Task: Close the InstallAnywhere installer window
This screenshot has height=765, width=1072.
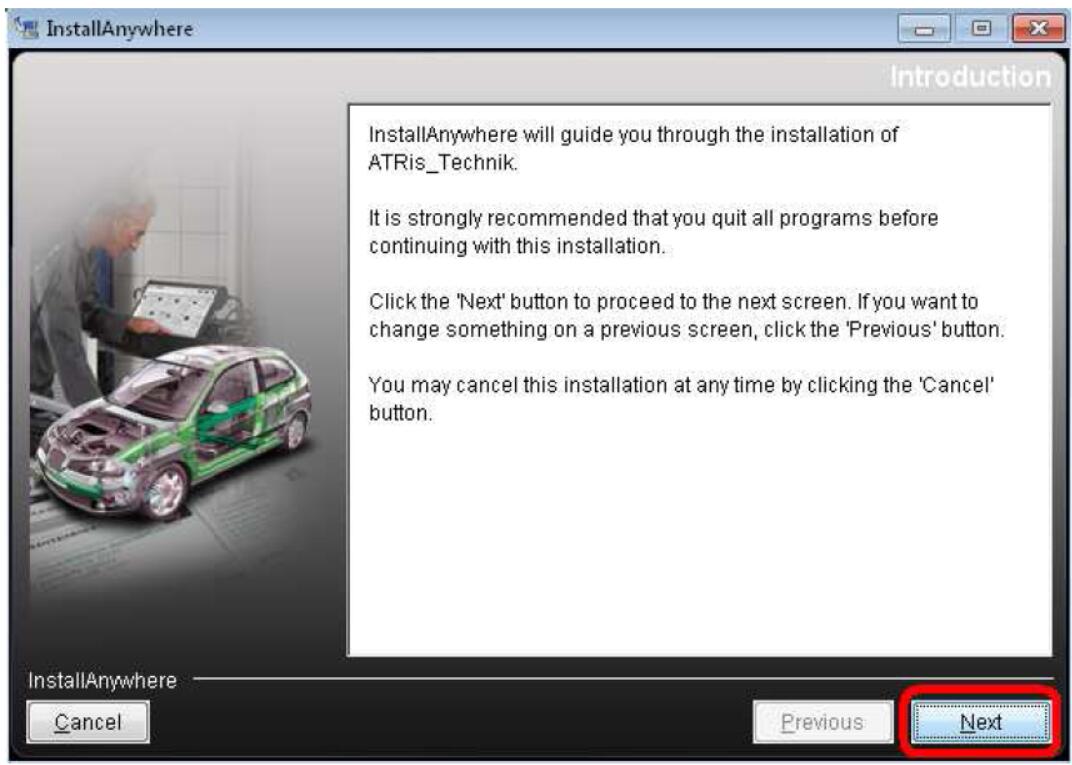Action: (1038, 29)
